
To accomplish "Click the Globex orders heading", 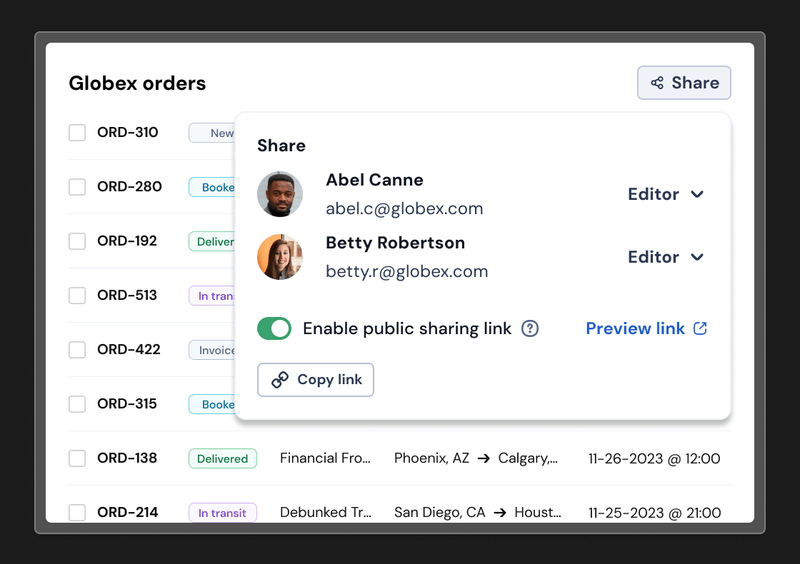I will 137,83.
